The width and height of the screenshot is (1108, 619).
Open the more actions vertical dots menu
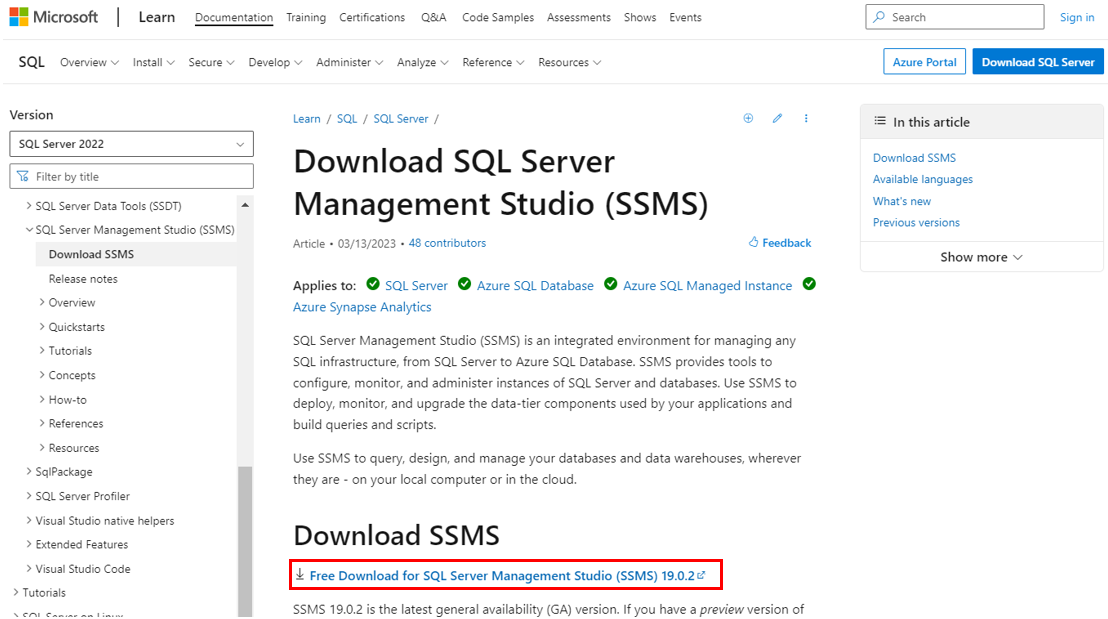(x=806, y=118)
